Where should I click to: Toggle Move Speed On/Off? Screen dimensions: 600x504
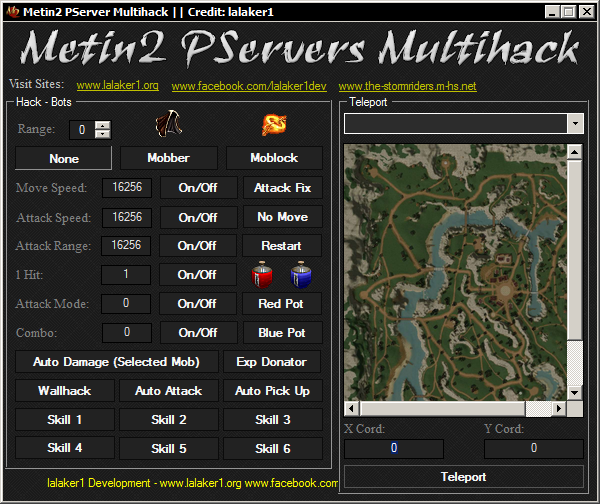click(198, 188)
